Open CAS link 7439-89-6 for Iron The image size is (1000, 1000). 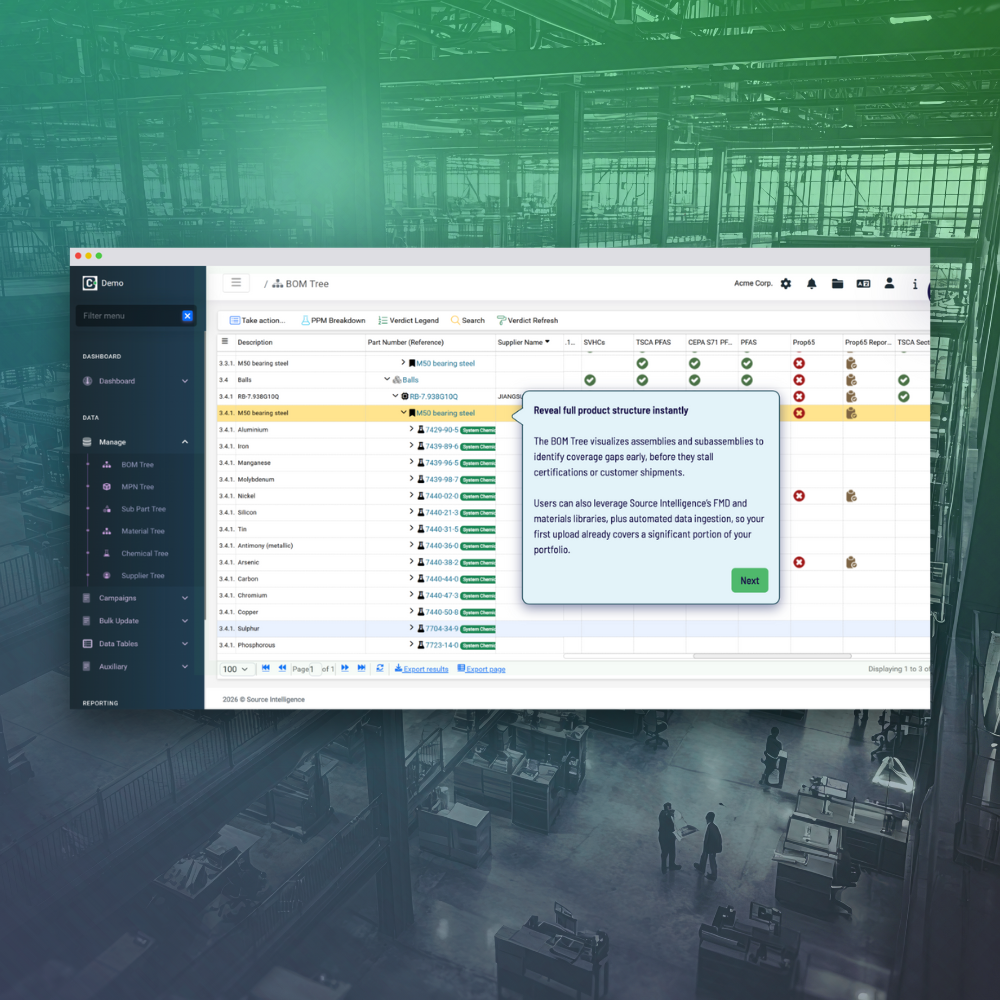click(442, 446)
